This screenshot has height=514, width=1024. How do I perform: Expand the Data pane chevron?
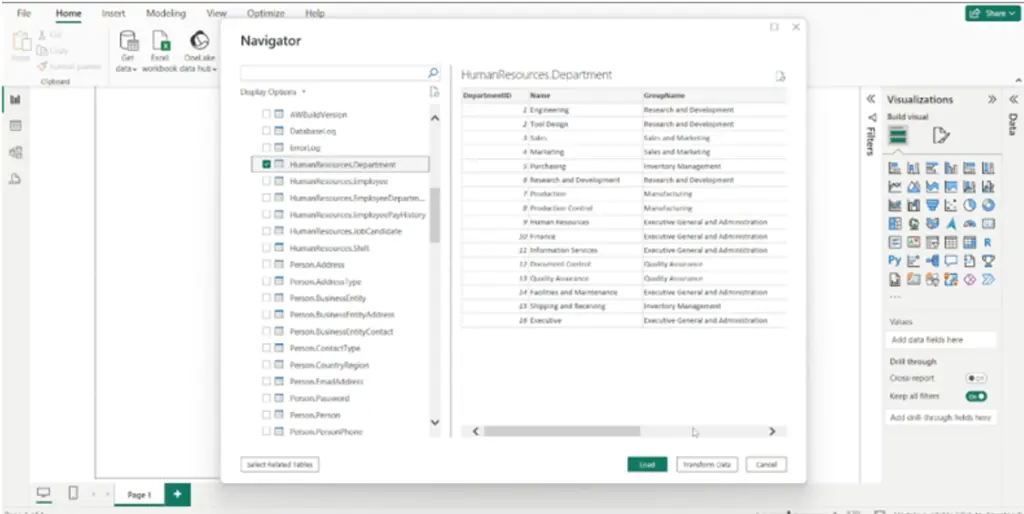(1014, 99)
